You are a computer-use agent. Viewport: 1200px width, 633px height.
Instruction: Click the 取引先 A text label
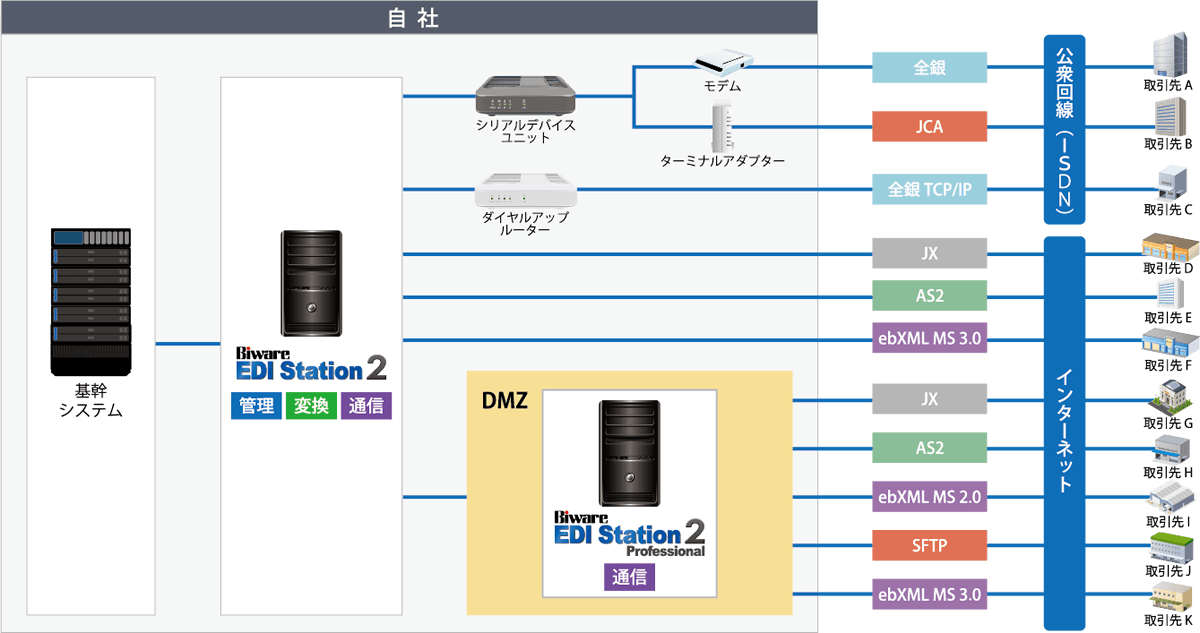1169,86
